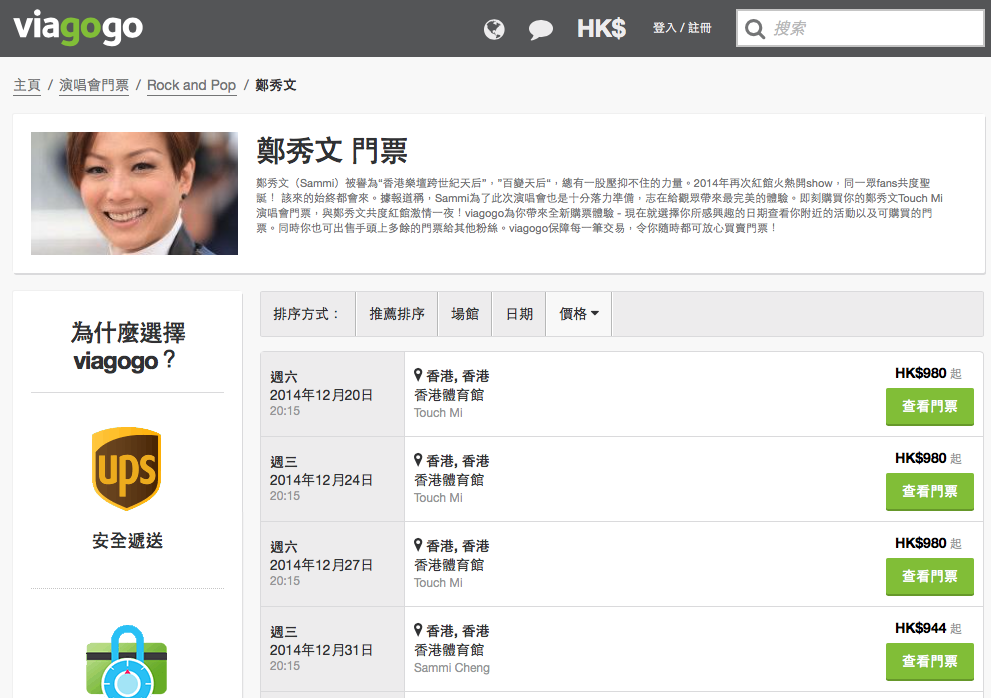View tickets for December 24 show
The height and width of the screenshot is (698, 991).
point(929,492)
